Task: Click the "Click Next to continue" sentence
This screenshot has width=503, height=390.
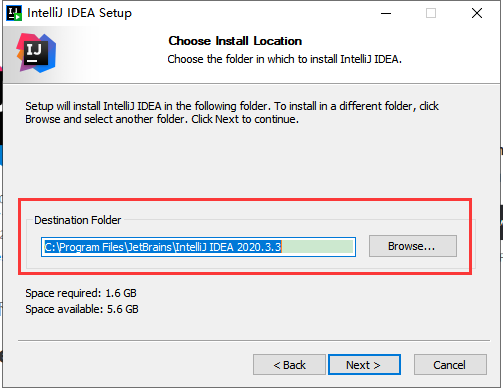Action: coord(245,119)
